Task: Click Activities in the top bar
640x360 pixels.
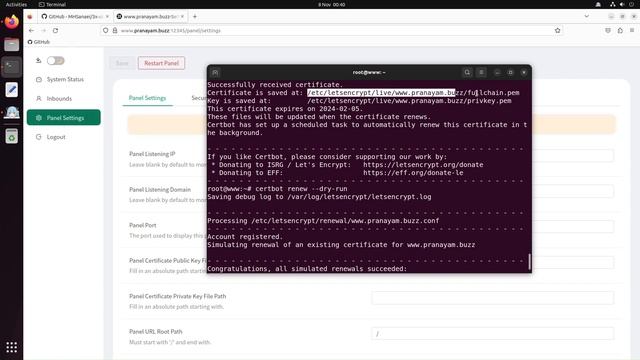Action: tap(16, 4)
